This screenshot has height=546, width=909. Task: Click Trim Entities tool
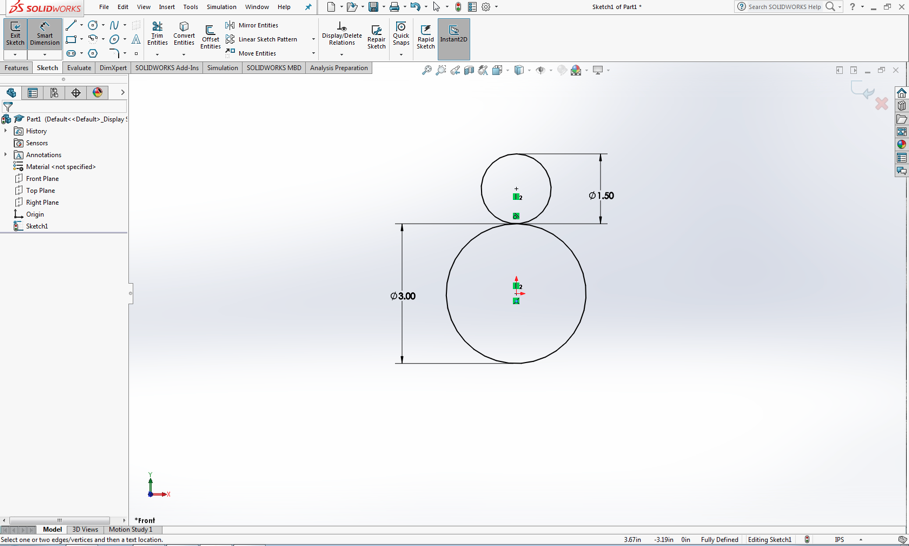157,34
